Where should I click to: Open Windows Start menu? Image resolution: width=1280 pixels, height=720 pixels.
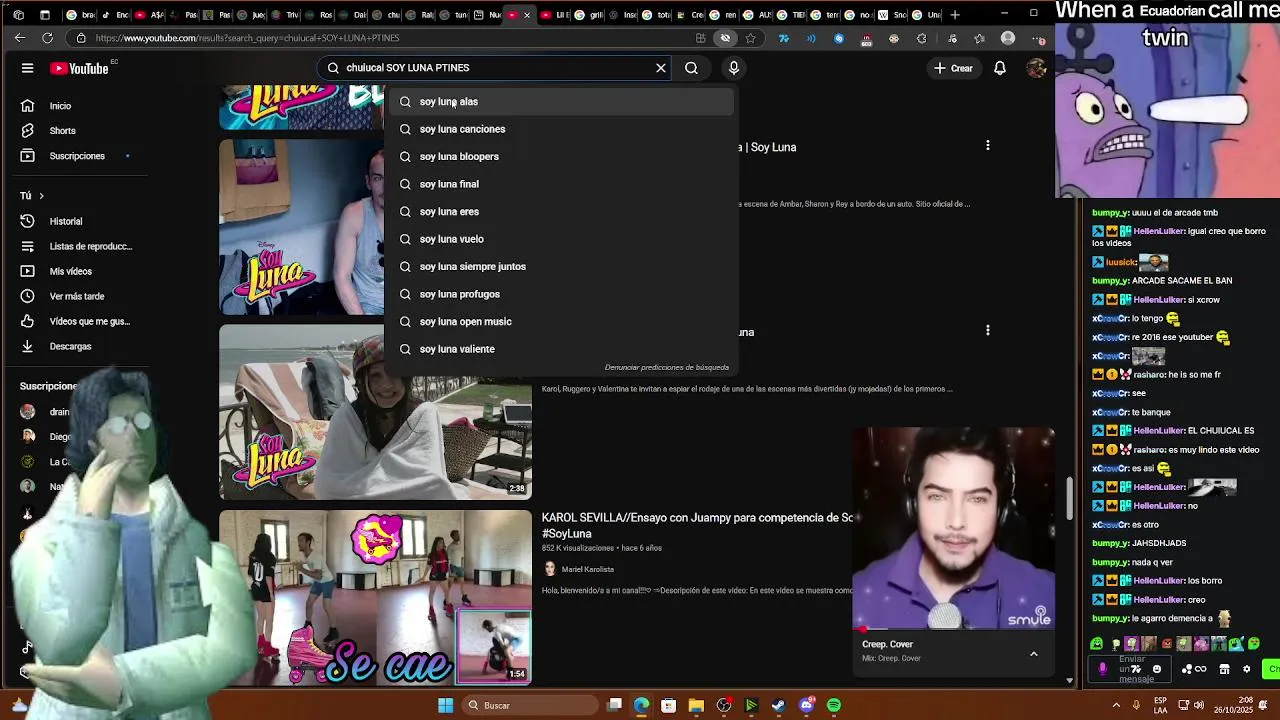[445, 705]
